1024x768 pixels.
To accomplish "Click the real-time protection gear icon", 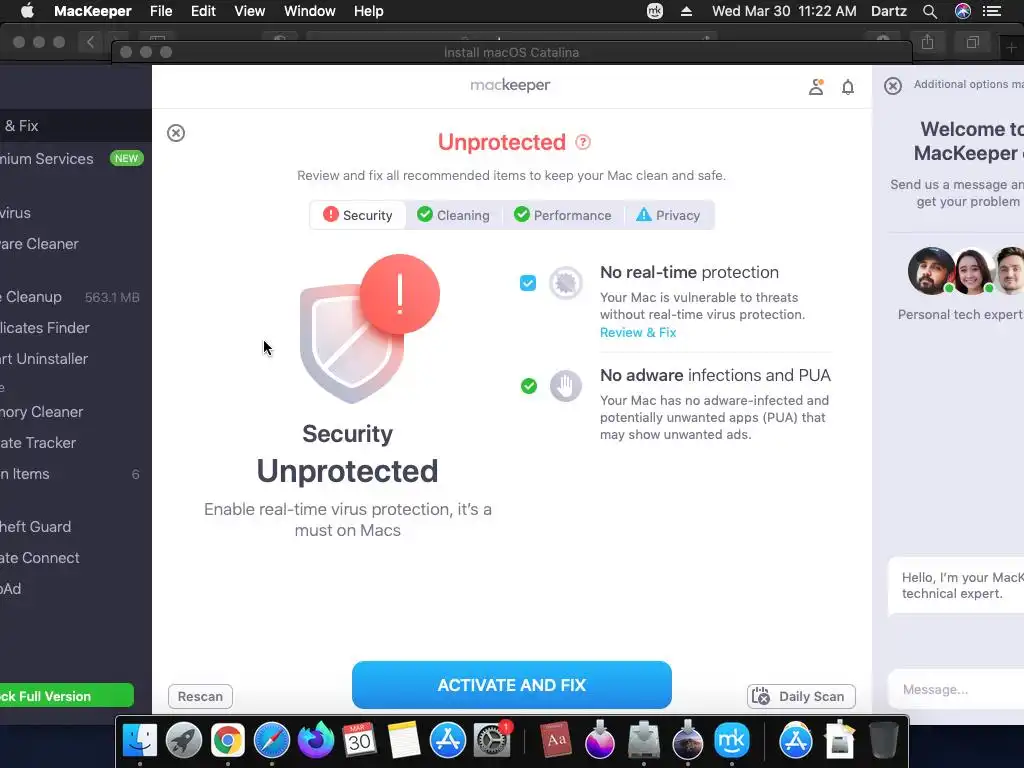I will 566,283.
